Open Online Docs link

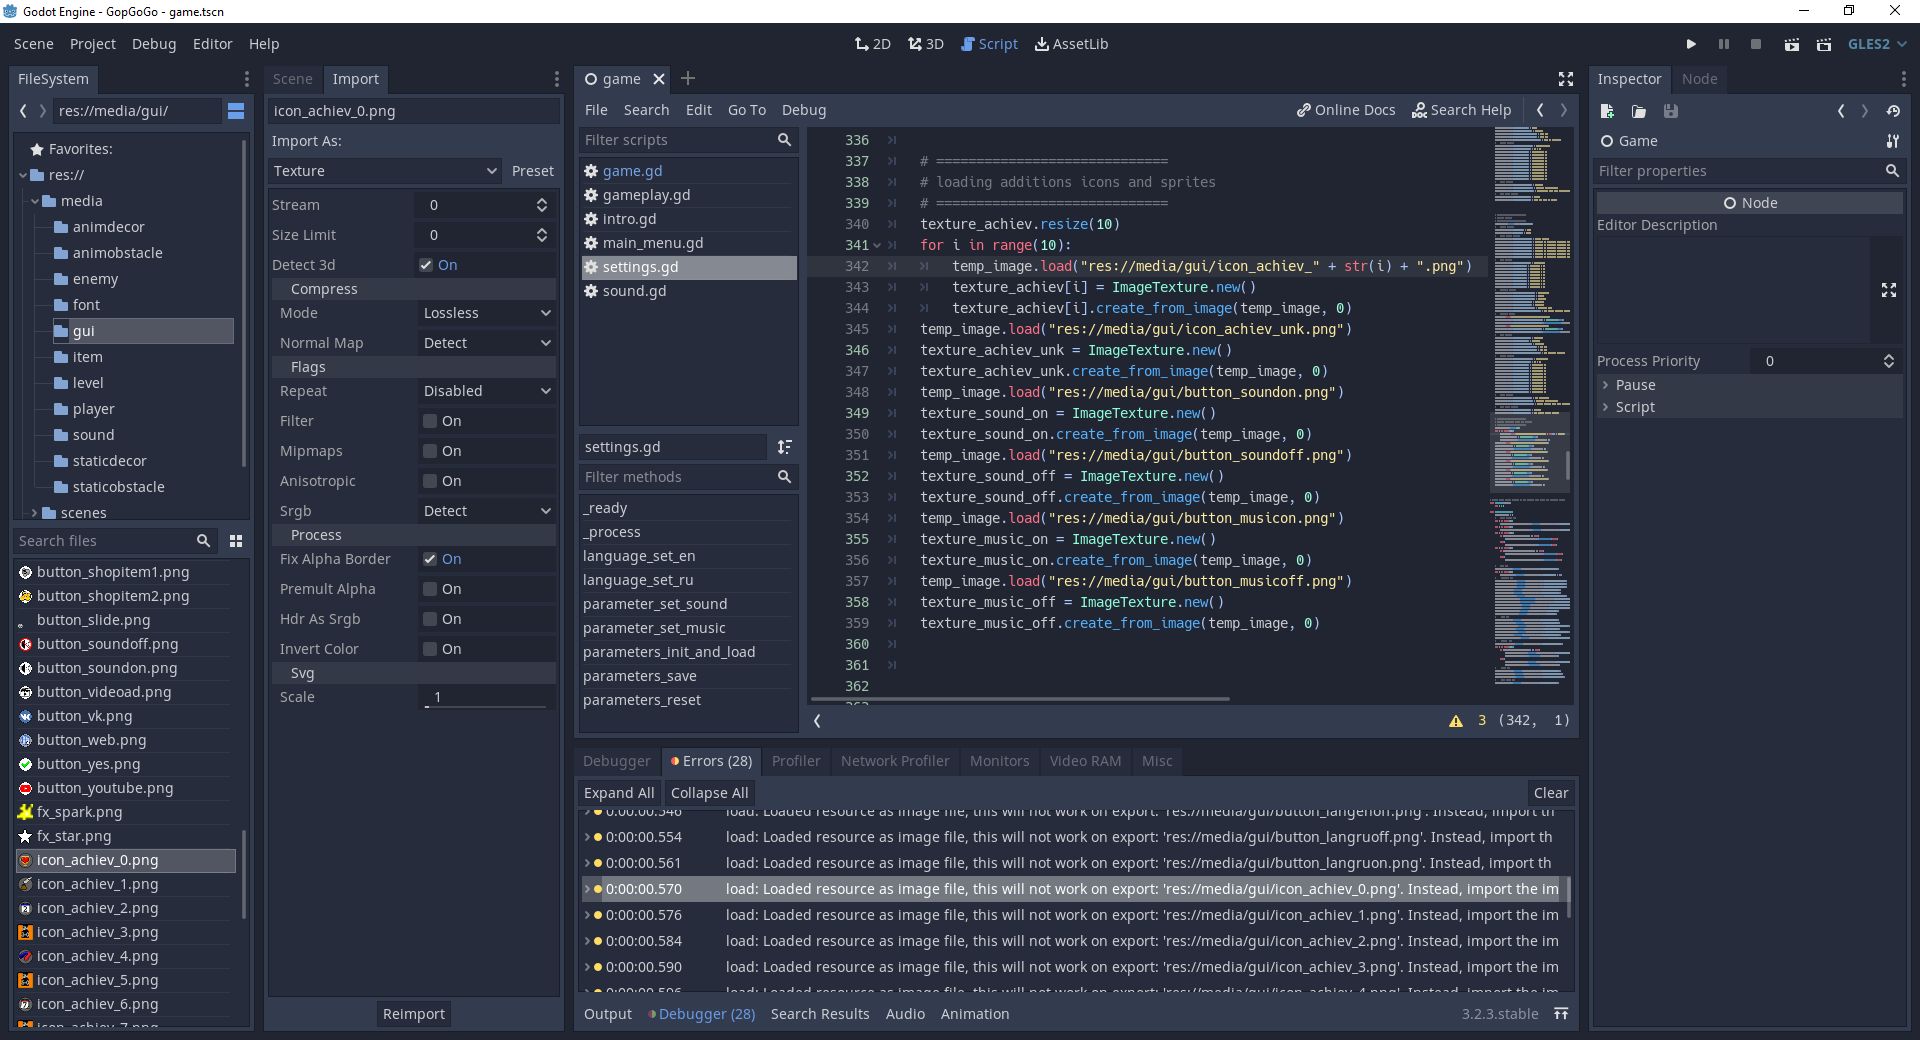coord(1346,110)
